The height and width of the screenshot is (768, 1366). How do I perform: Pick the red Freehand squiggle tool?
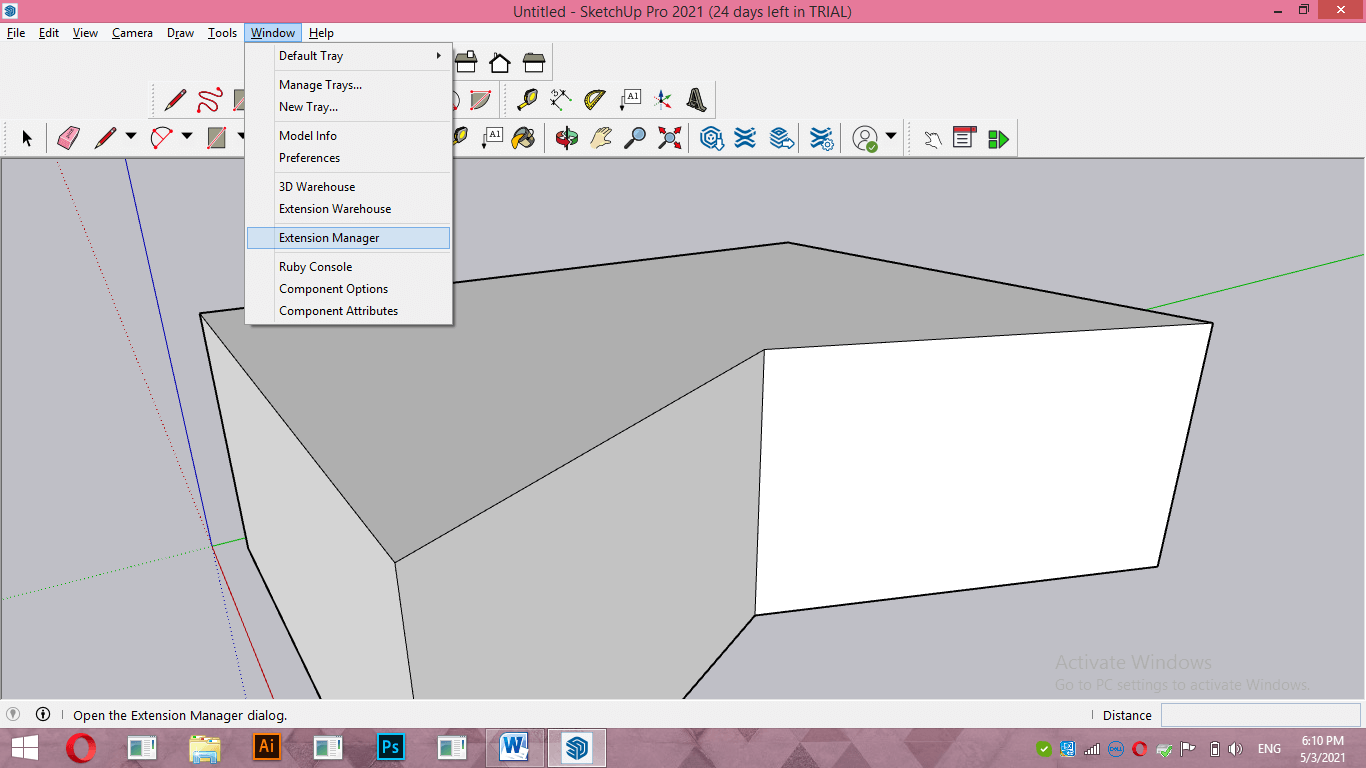[x=209, y=100]
